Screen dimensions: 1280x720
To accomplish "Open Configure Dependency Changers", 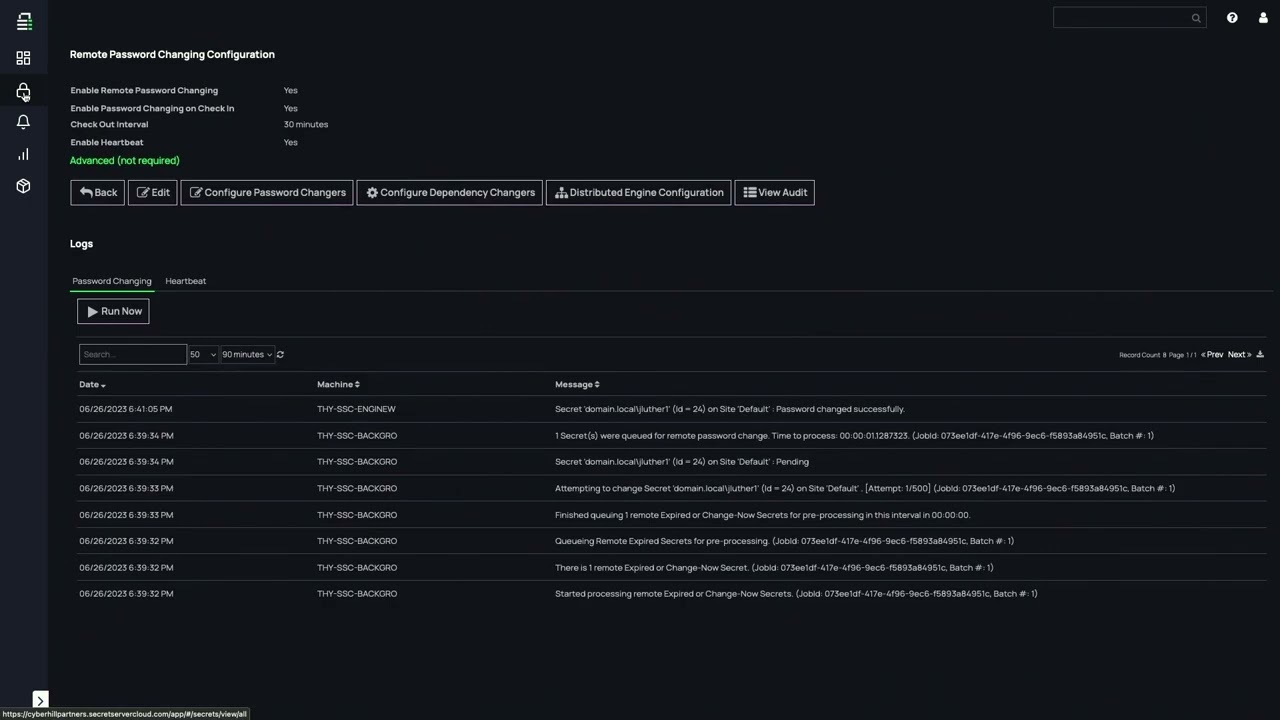I will point(450,193).
